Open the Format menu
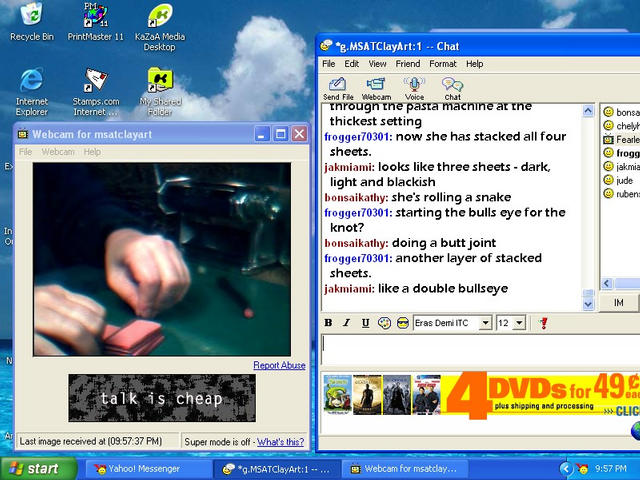Screen dimensions: 640x480 (x=443, y=64)
